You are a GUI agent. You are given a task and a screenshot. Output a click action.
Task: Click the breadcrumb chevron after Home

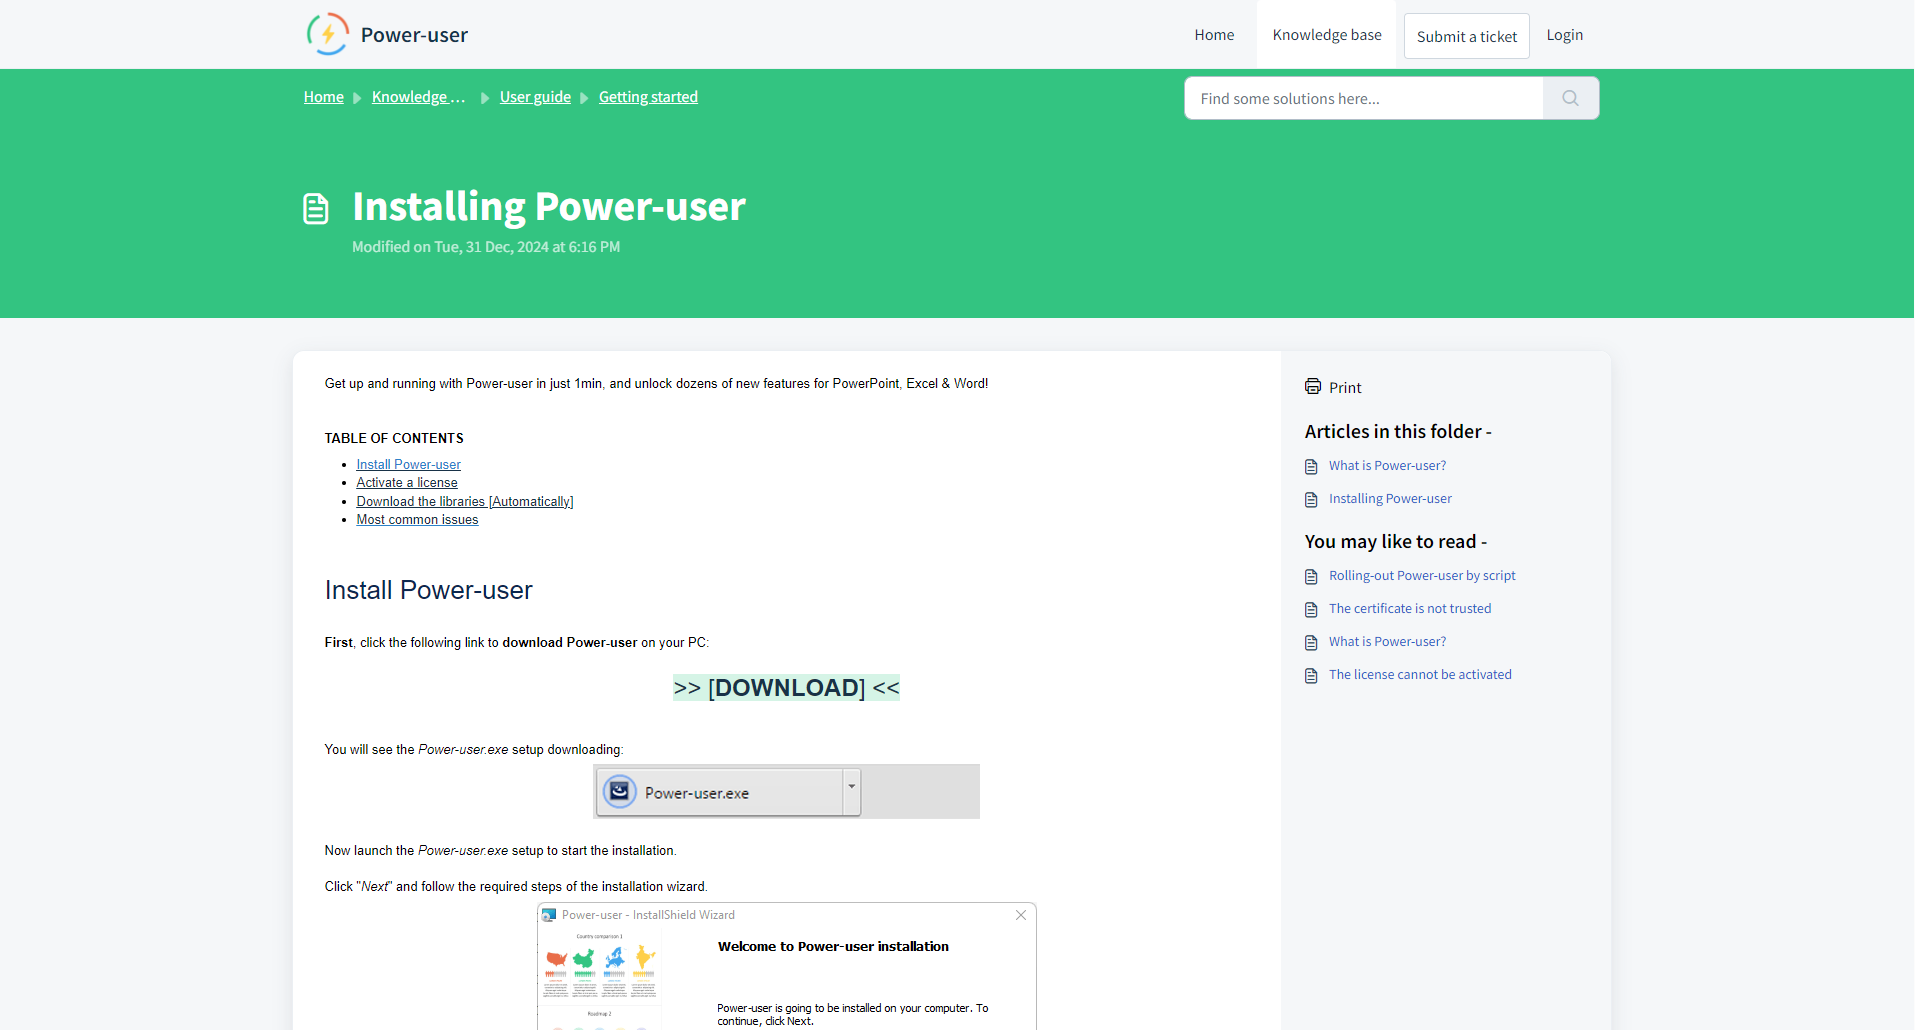click(x=355, y=97)
